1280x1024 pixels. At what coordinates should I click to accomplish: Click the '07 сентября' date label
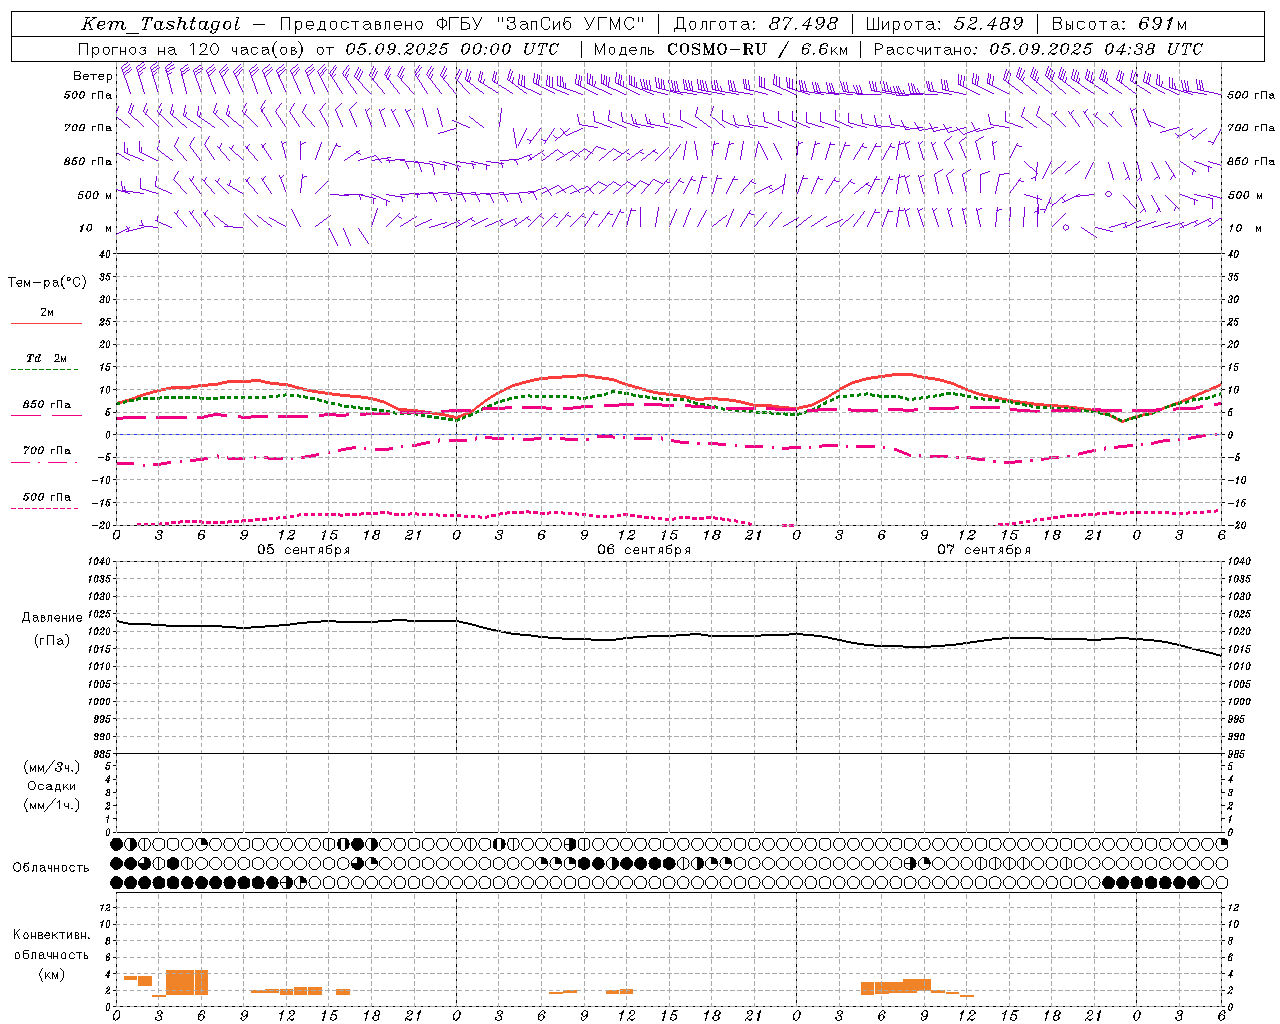984,550
